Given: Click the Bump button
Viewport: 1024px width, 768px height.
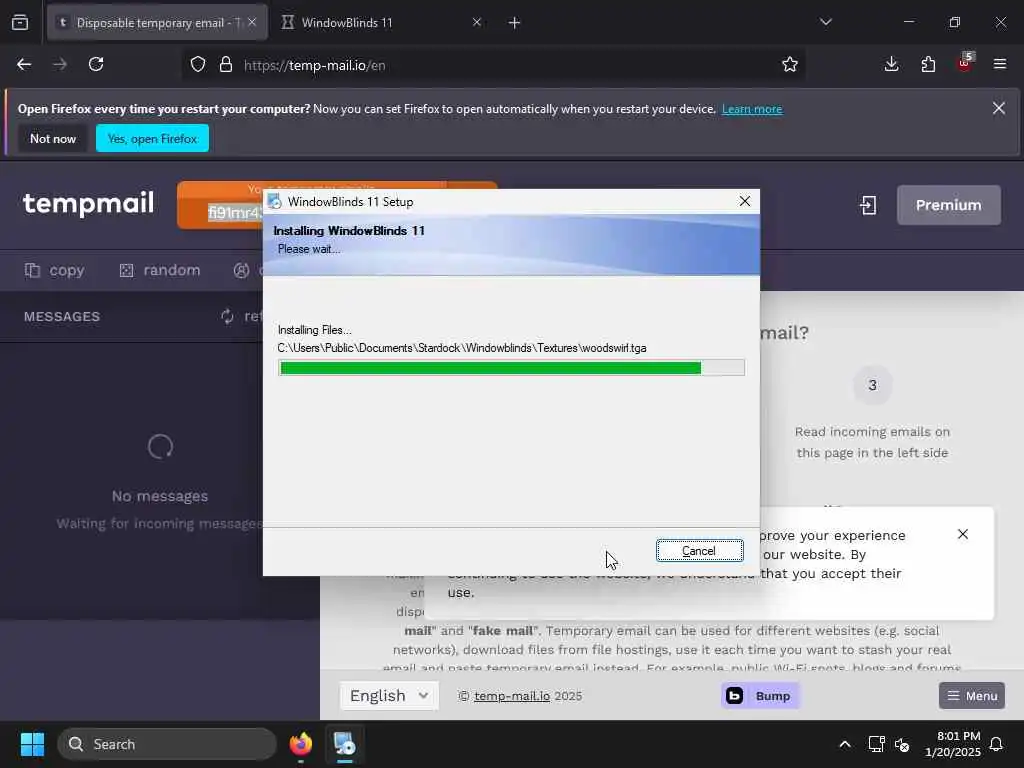Looking at the screenshot, I should (x=760, y=696).
